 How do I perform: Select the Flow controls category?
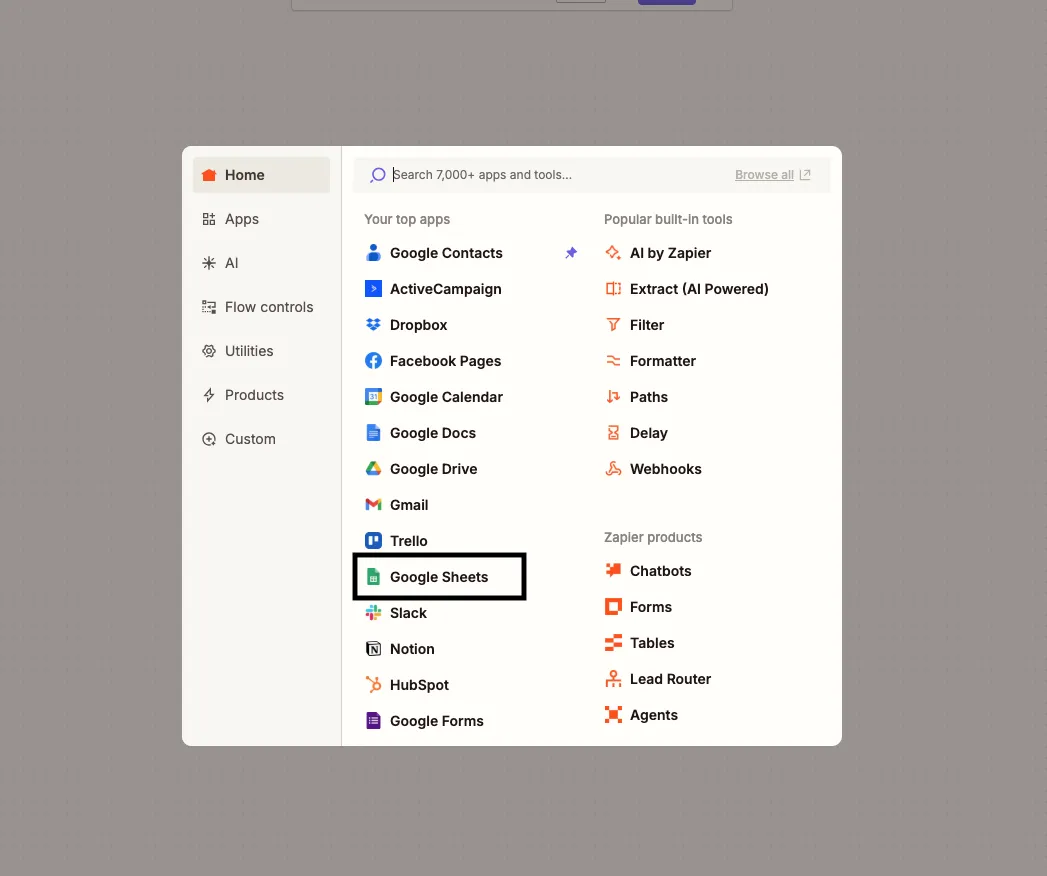pyautogui.click(x=261, y=307)
